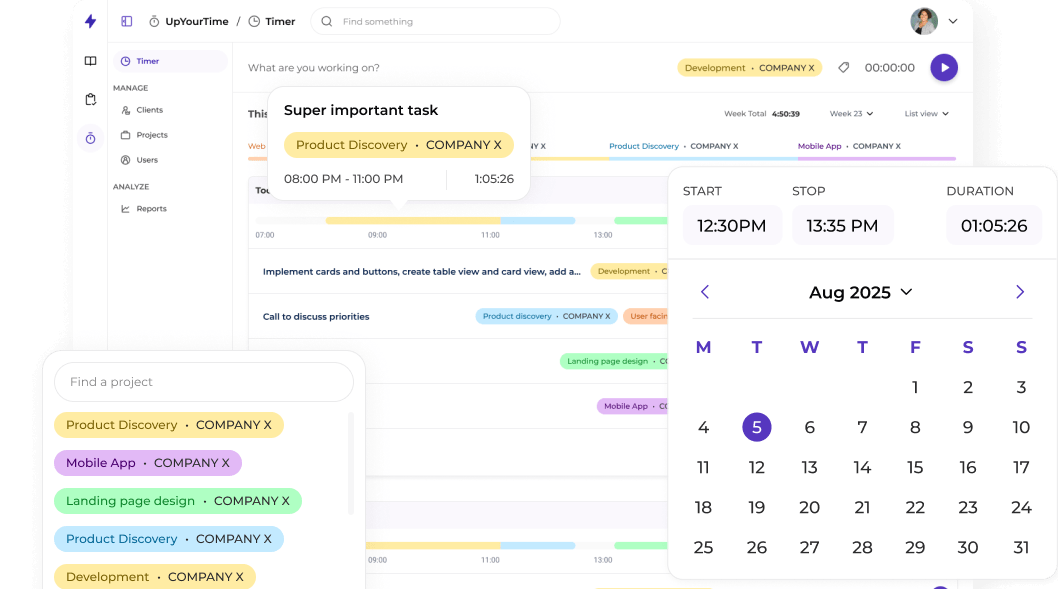Screen dimensions: 1058x589
Task: Select August 5 in calendar
Action: (x=756, y=427)
